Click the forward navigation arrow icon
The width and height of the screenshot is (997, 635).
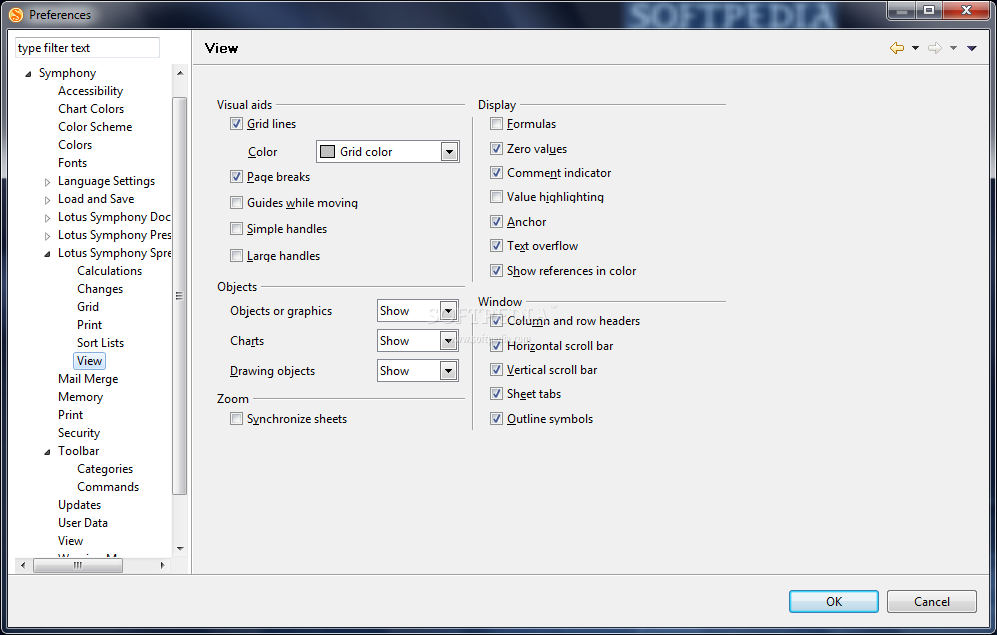[x=935, y=48]
